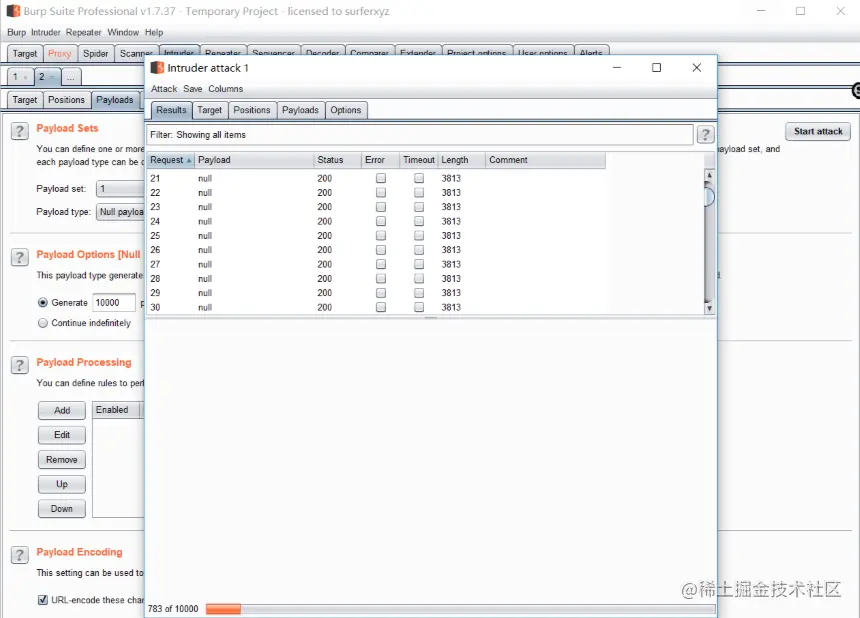
Task: Open the Repeater menu in menu bar
Action: 83,32
